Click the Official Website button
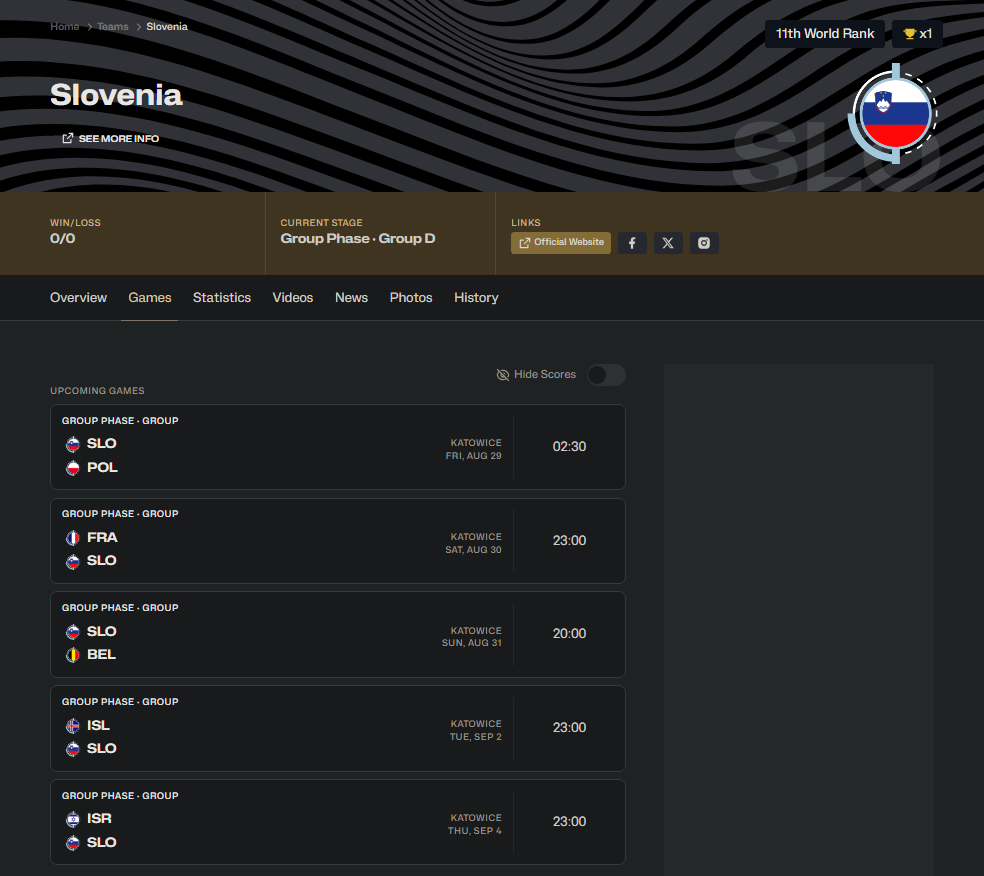Viewport: 984px width, 876px height. click(561, 243)
